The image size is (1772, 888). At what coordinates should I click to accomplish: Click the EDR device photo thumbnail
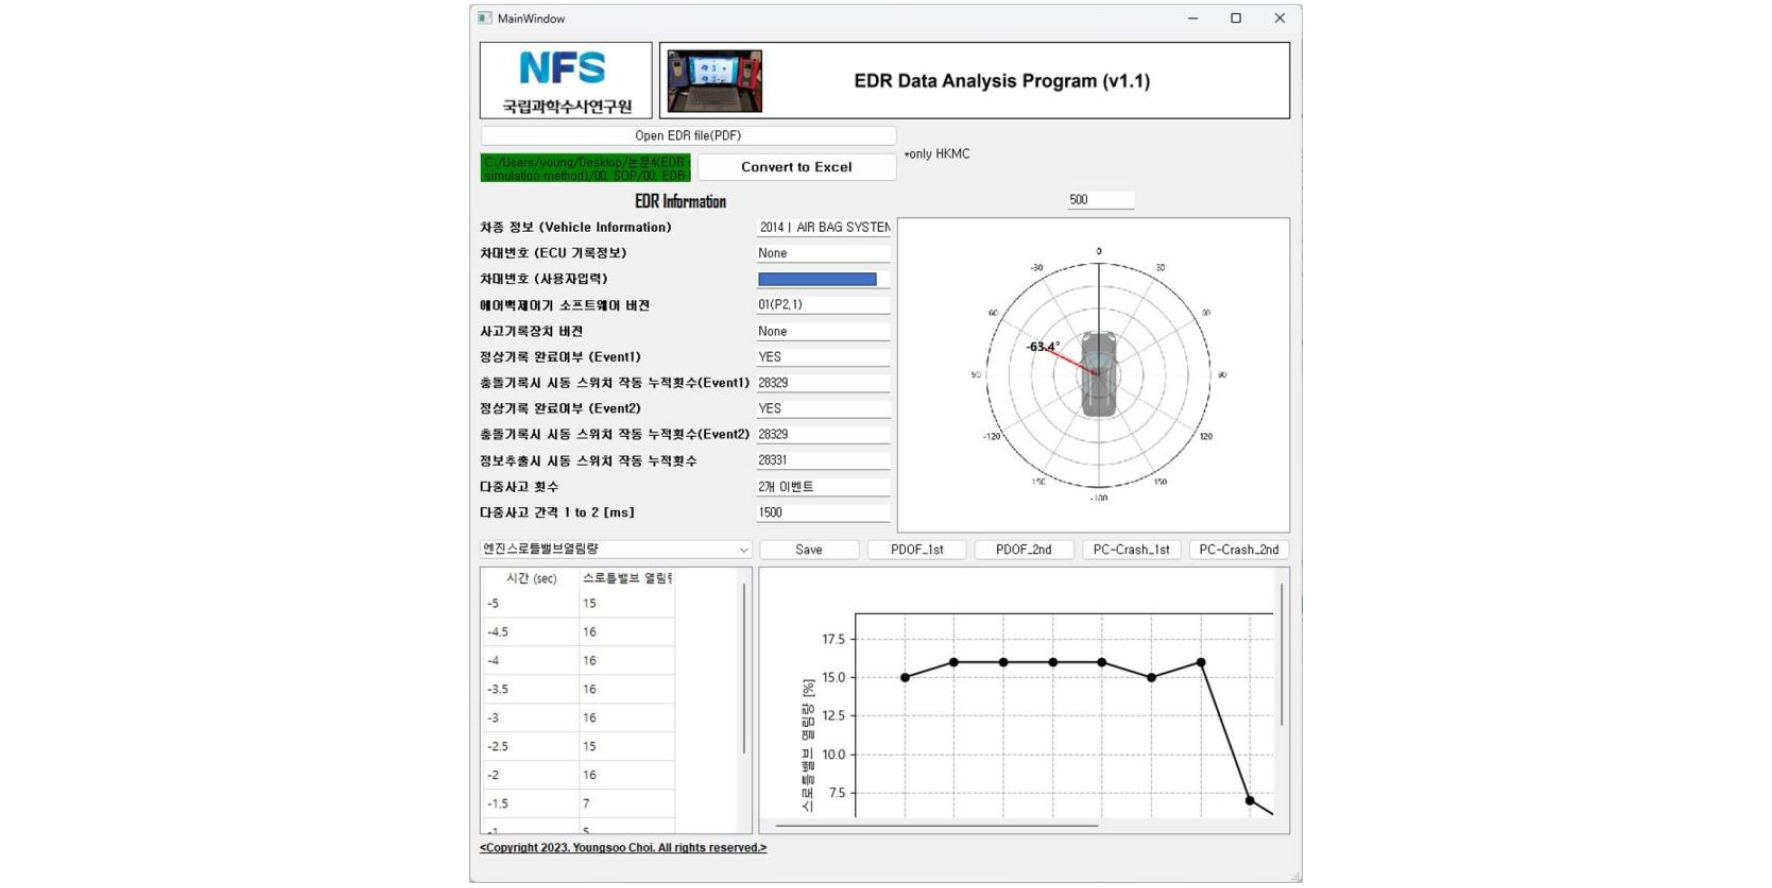click(x=715, y=81)
